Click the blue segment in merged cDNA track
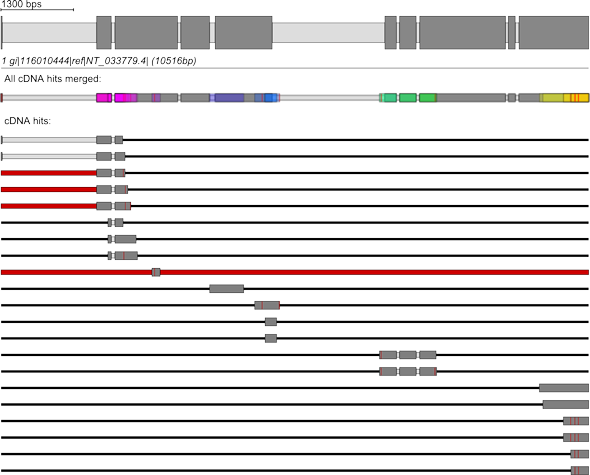Viewport: 590px width, 475px height. click(x=271, y=98)
